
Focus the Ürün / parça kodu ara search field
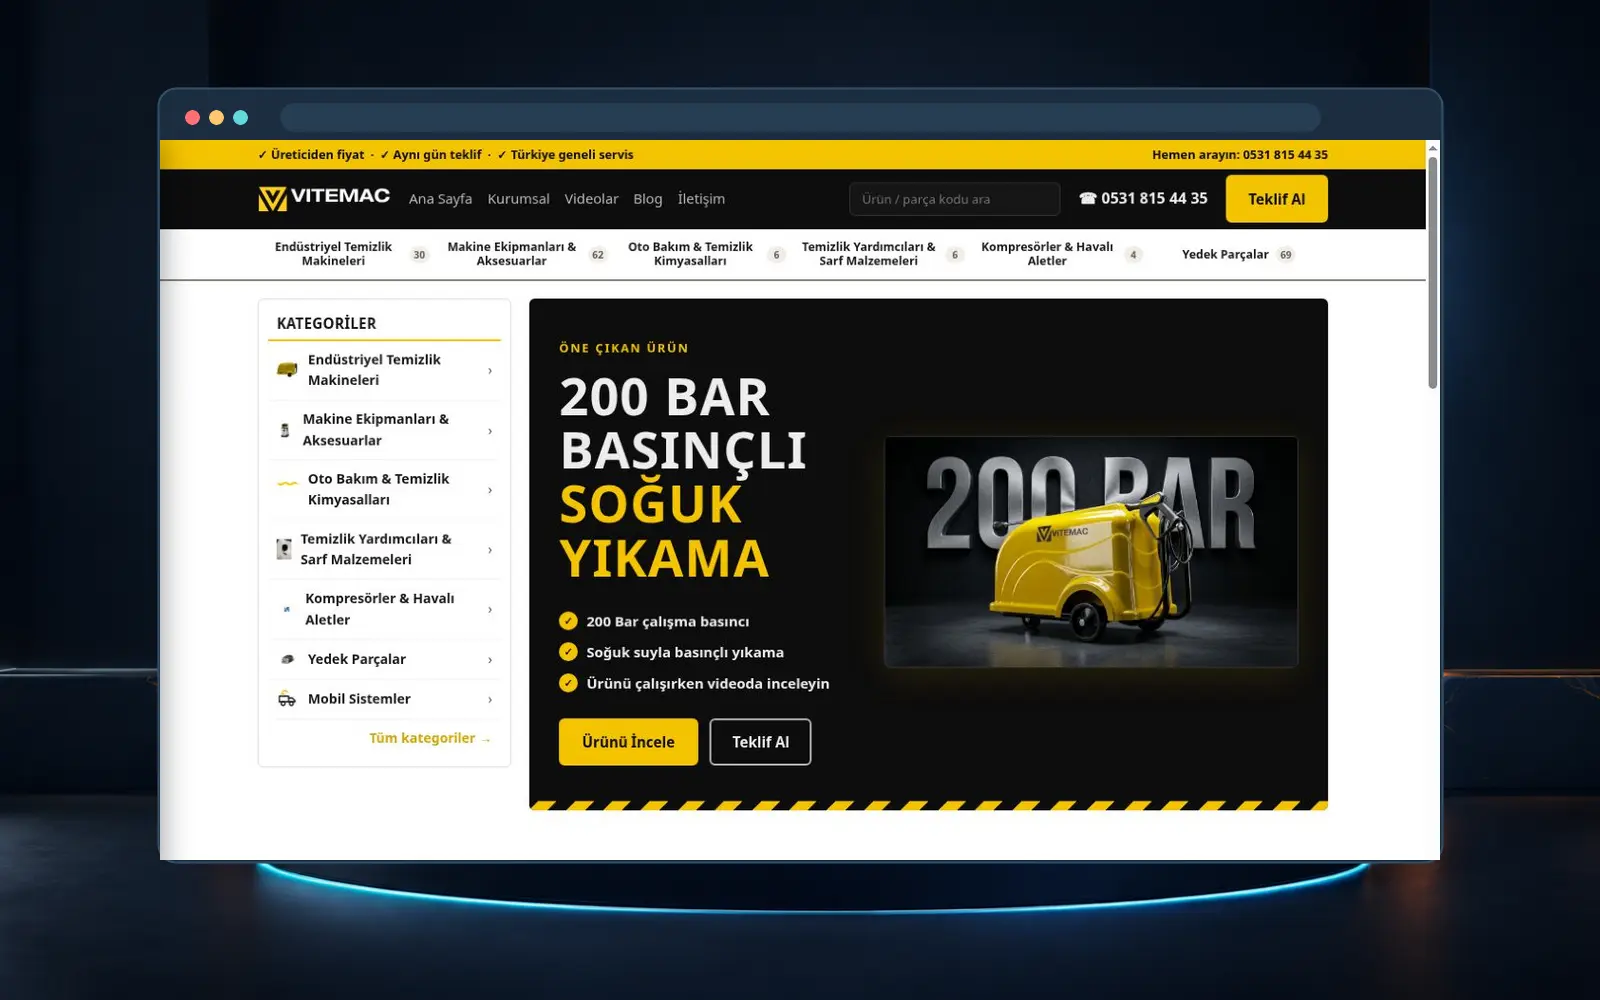point(954,199)
